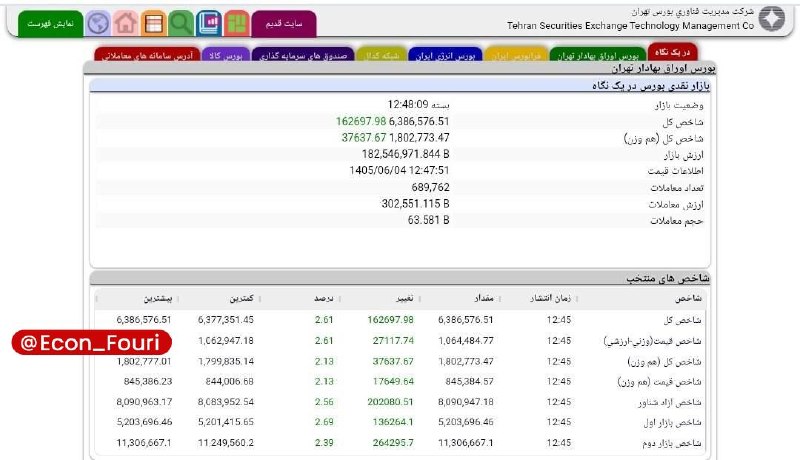Click the highest value 845,386.23
800x460 pixels.
148,381
